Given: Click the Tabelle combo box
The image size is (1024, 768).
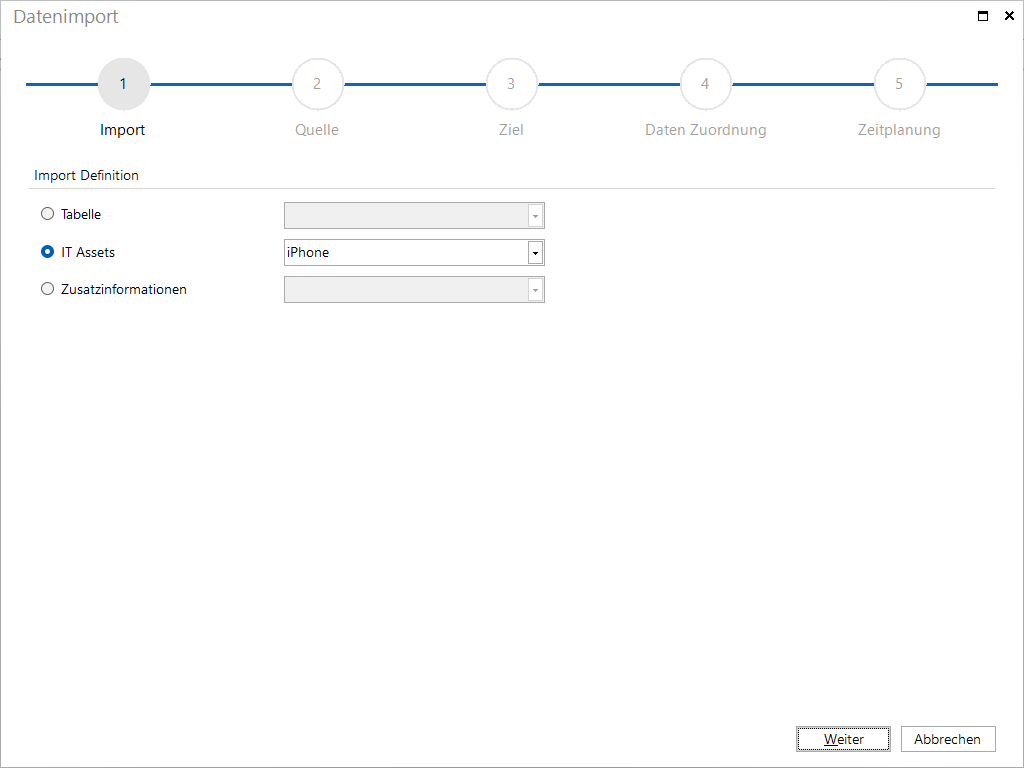Looking at the screenshot, I should (x=414, y=216).
